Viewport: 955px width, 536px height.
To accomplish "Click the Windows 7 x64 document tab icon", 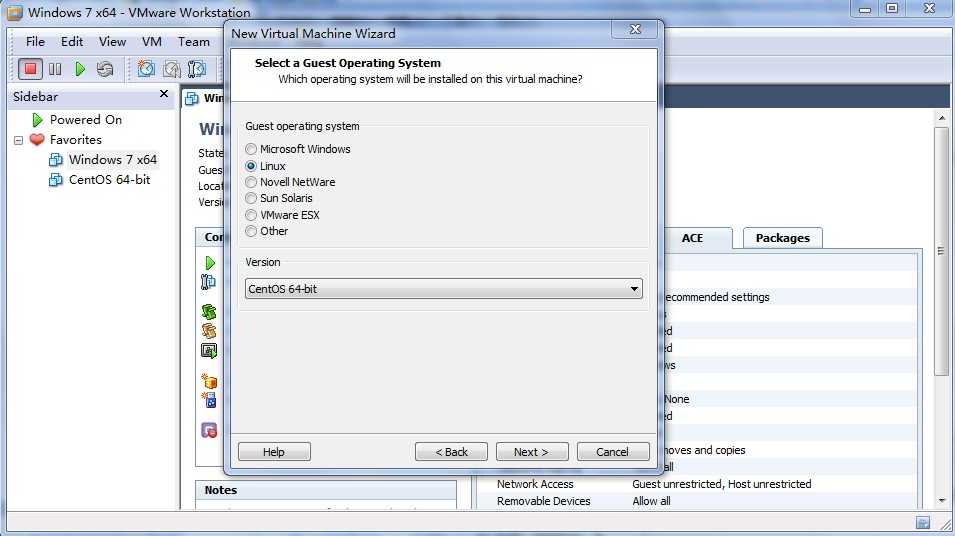I will [192, 98].
